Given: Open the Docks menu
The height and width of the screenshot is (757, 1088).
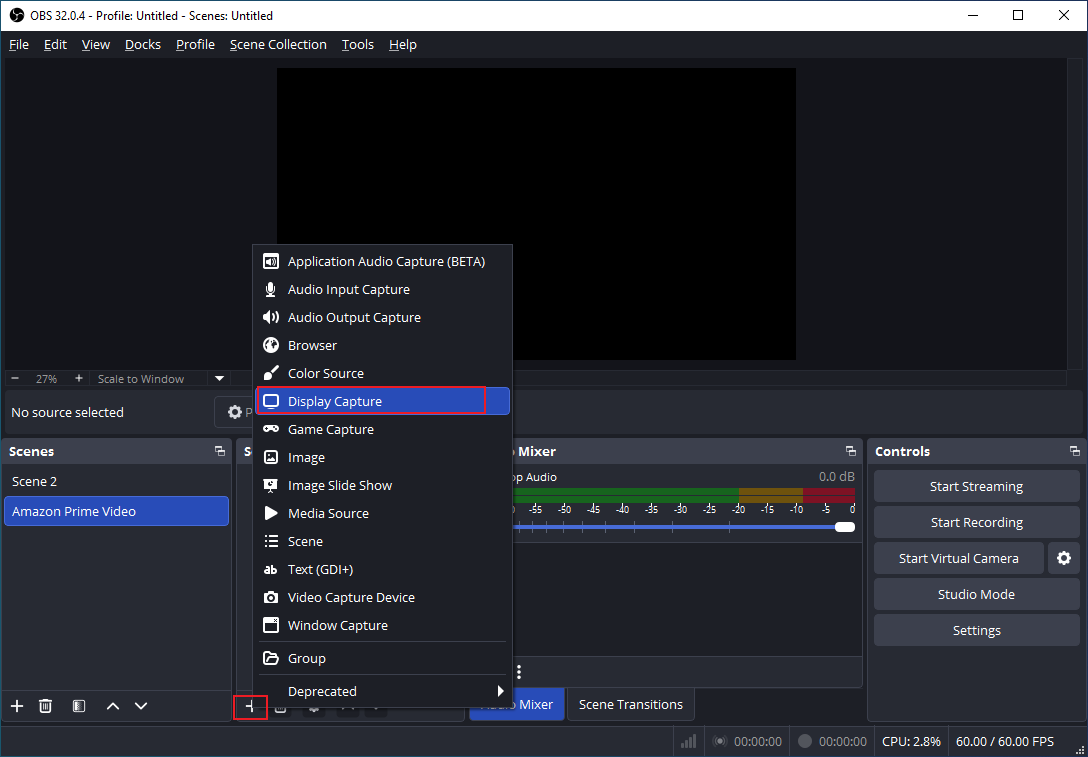Looking at the screenshot, I should click(x=142, y=44).
